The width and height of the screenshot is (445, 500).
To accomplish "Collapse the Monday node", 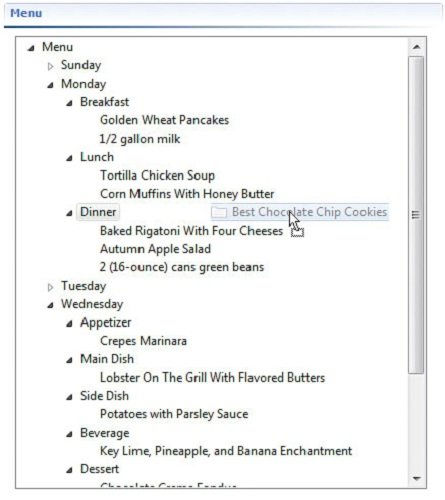I will click(50, 85).
